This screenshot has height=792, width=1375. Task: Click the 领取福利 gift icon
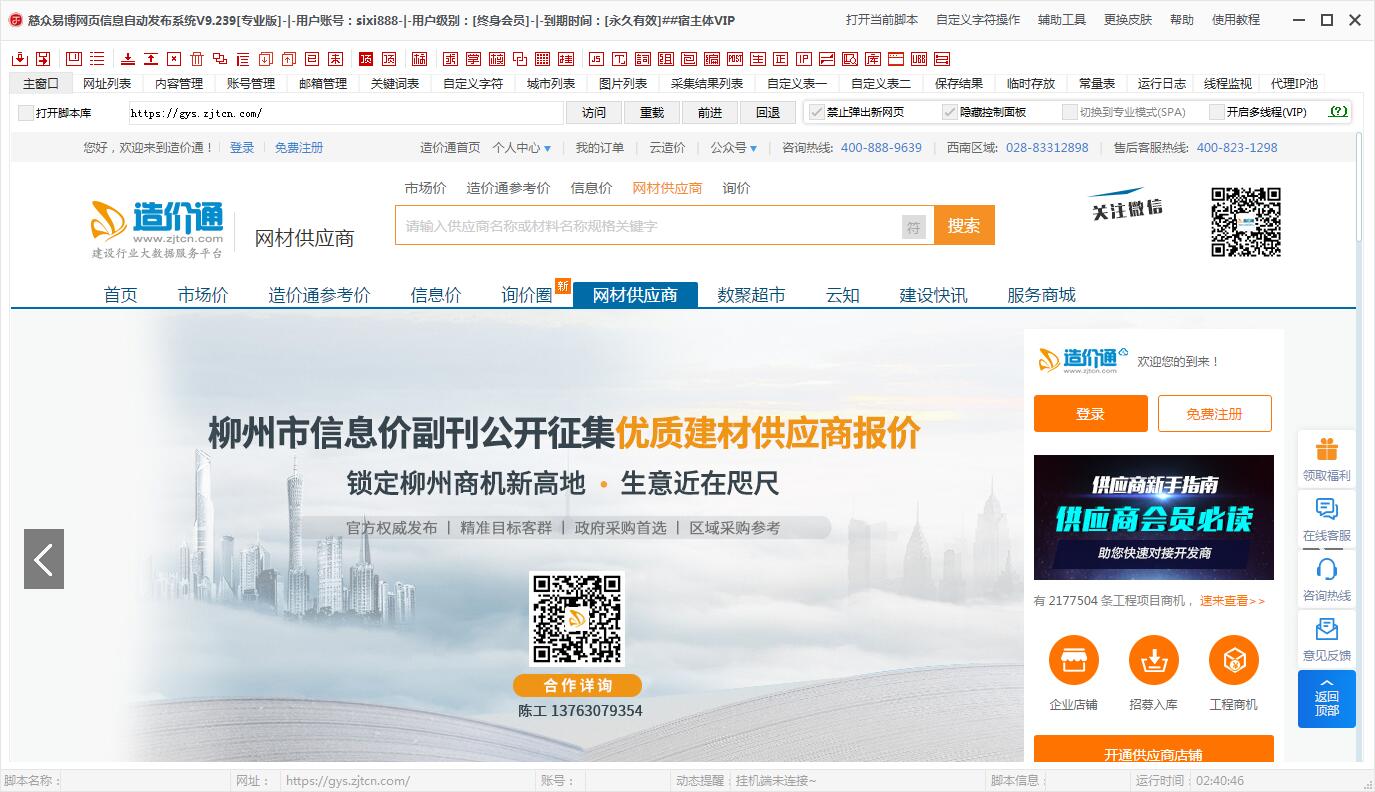[x=1326, y=449]
